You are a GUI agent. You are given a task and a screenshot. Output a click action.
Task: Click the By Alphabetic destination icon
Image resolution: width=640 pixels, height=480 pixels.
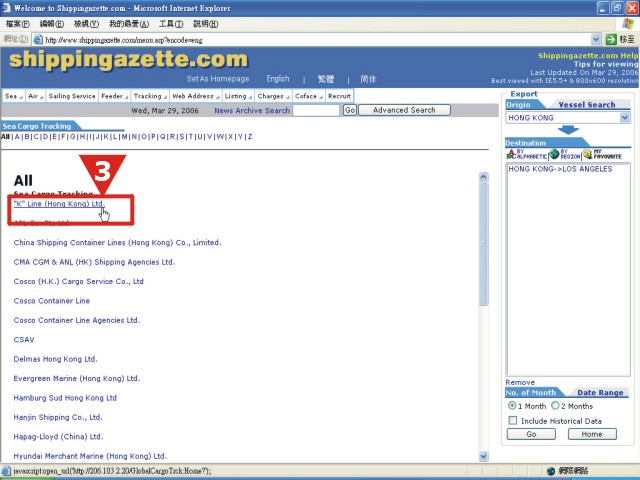tap(527, 154)
